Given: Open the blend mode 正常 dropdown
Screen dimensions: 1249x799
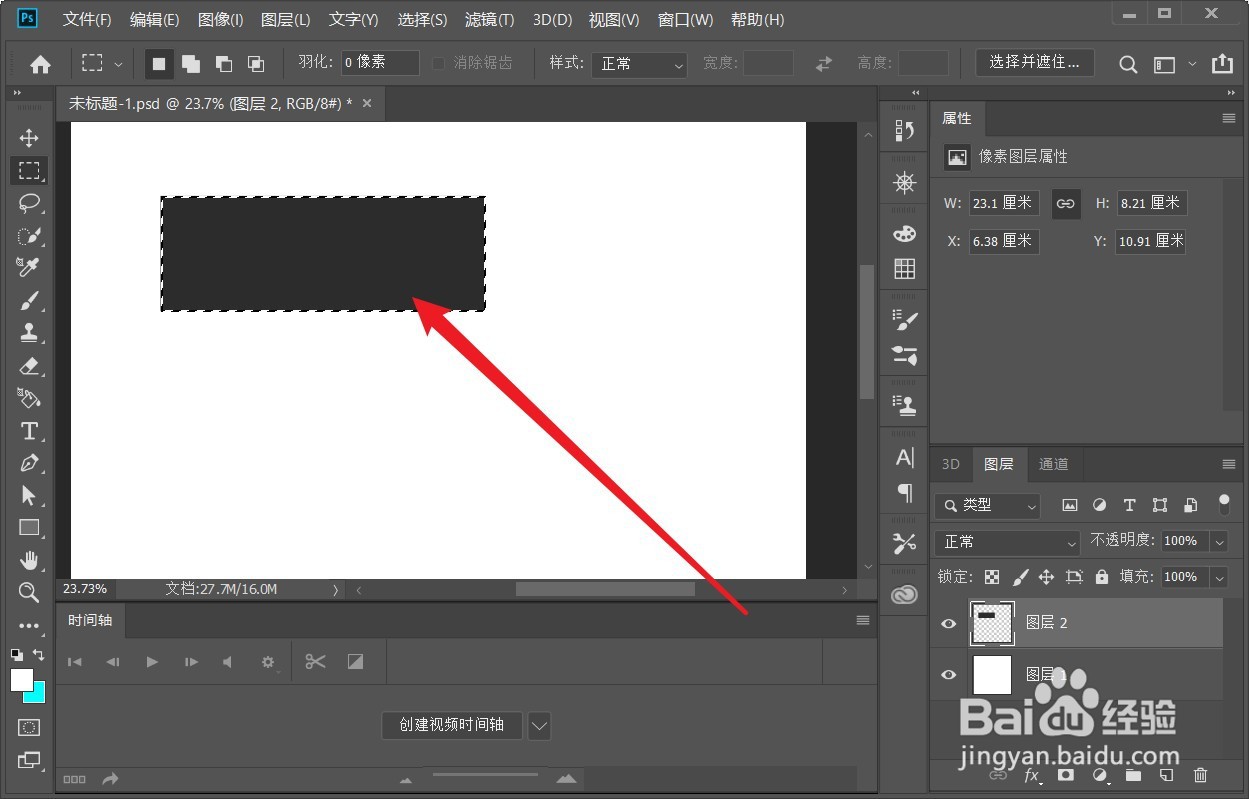Looking at the screenshot, I should [1007, 542].
